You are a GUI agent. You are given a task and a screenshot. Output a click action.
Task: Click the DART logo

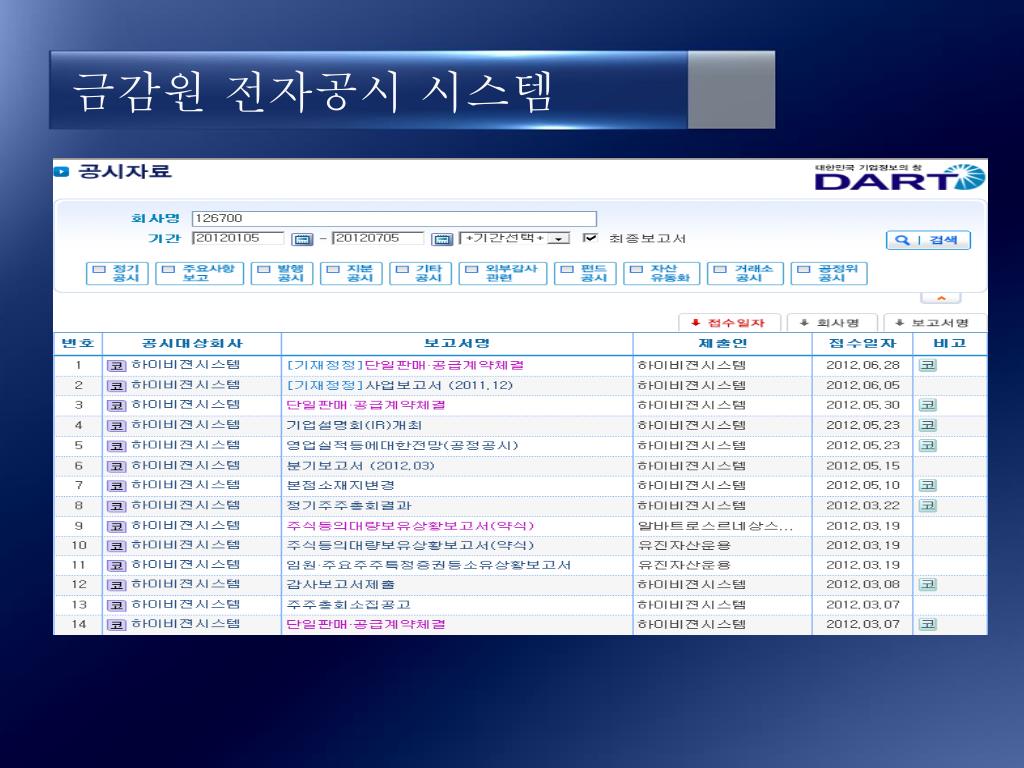[x=900, y=177]
